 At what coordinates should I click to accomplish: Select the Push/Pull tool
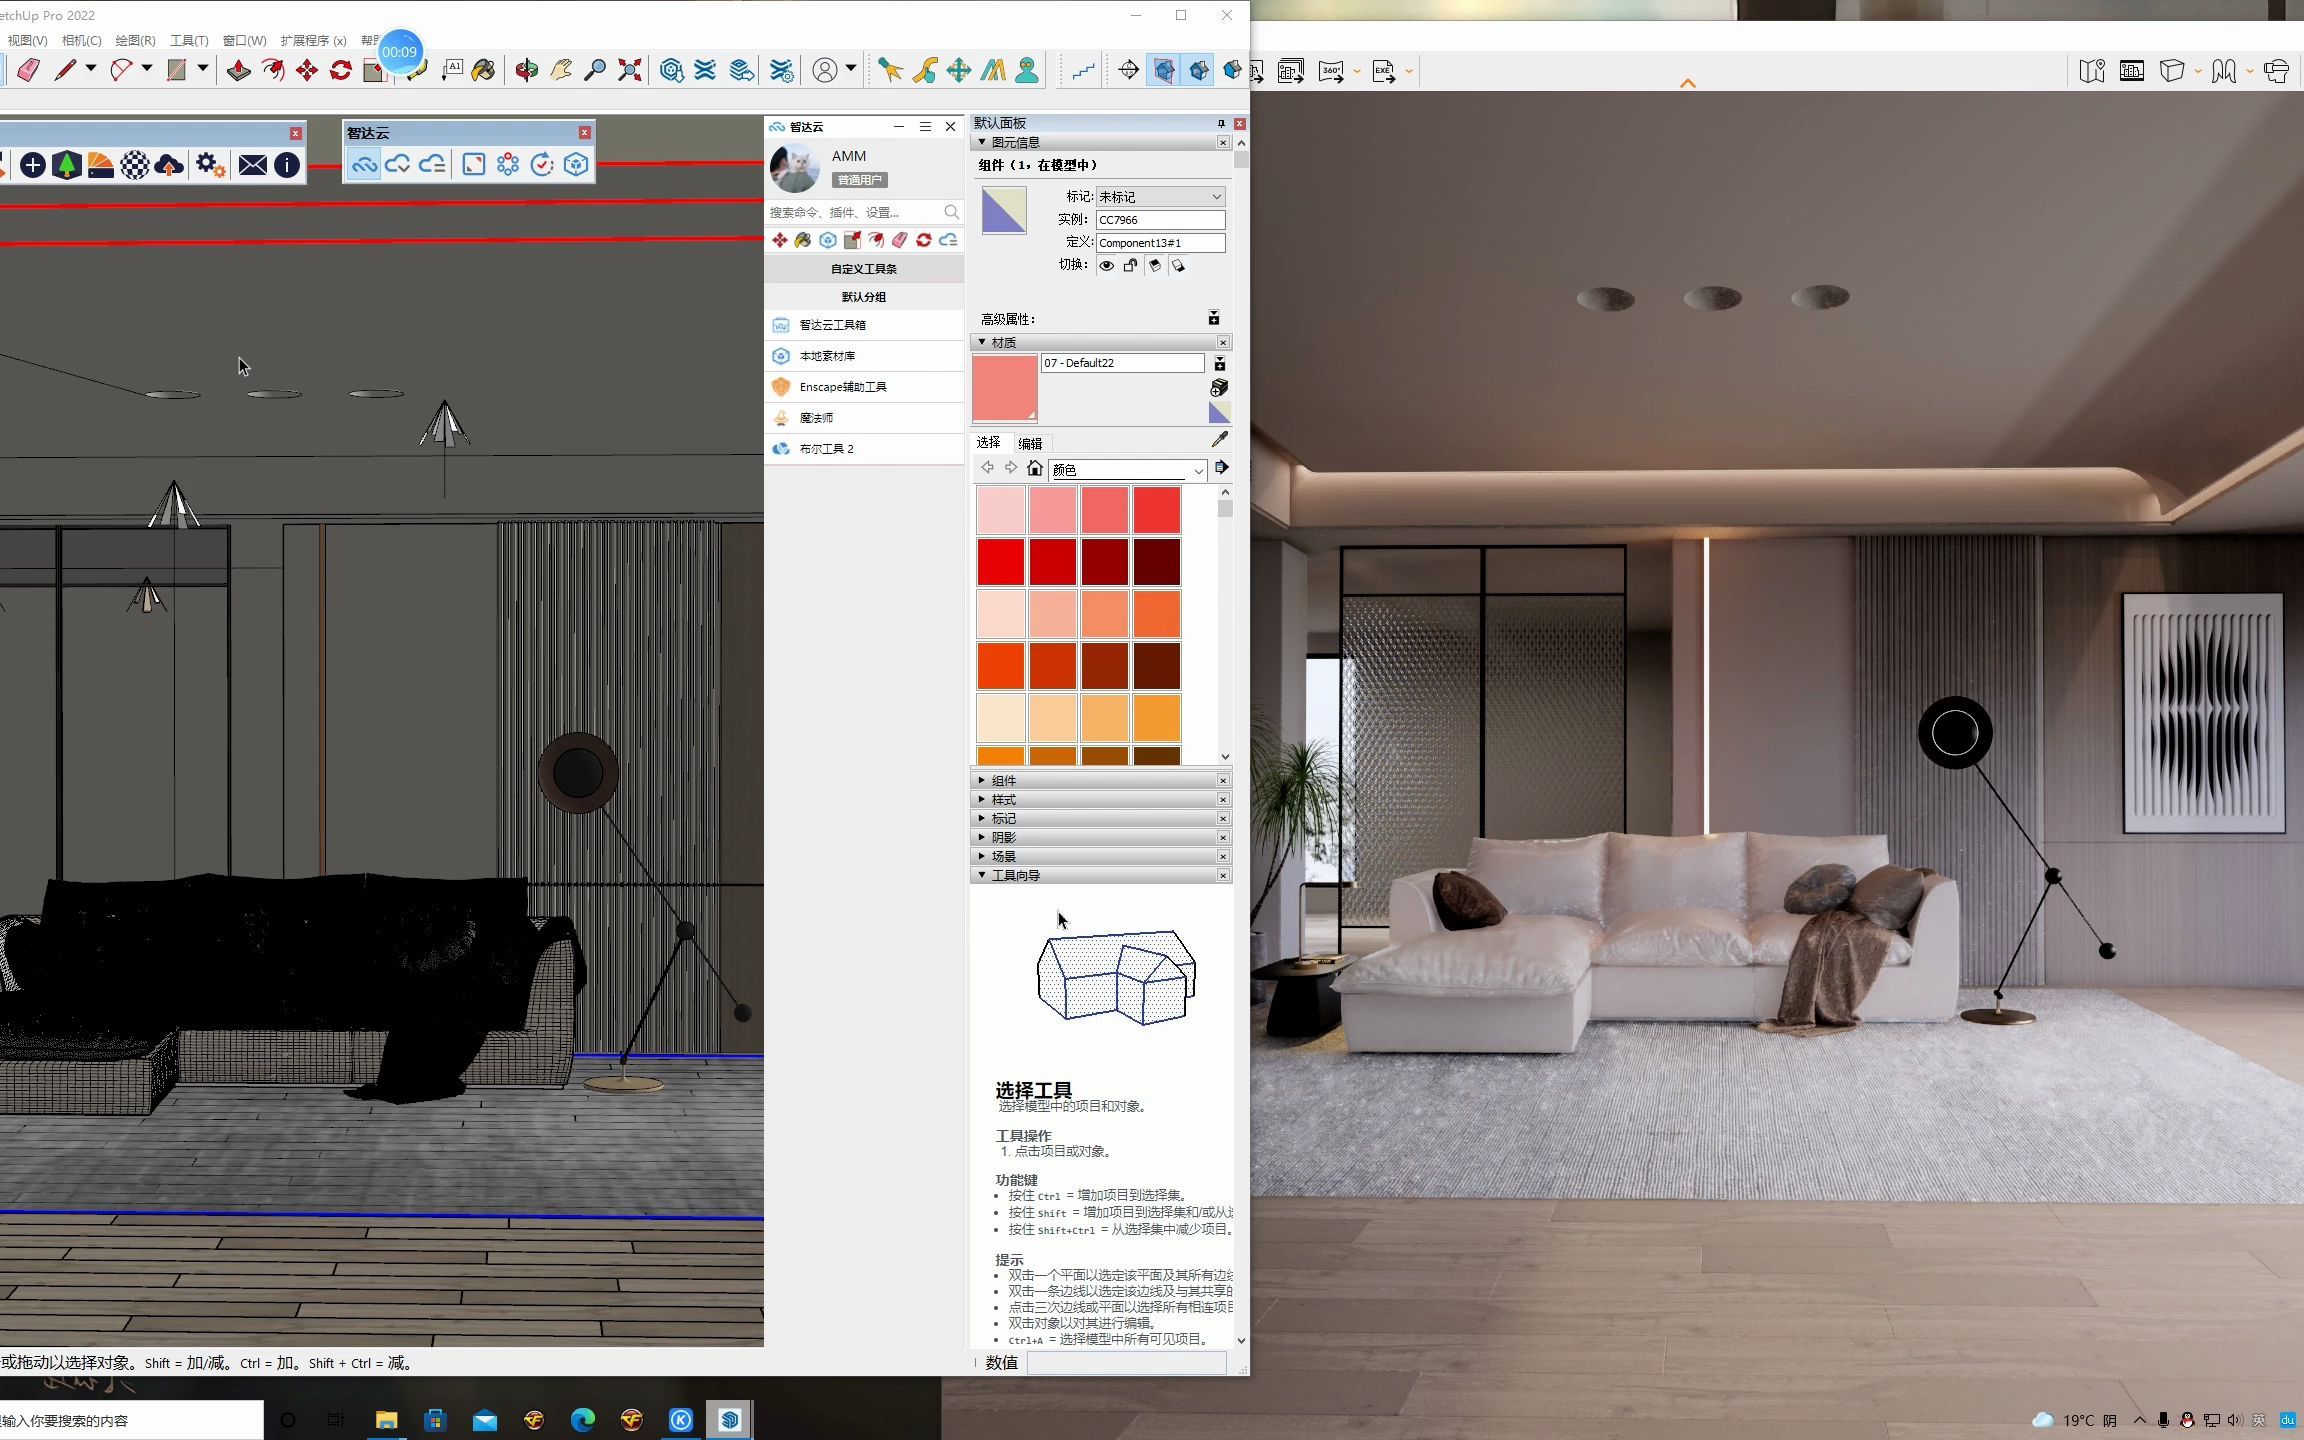239,70
